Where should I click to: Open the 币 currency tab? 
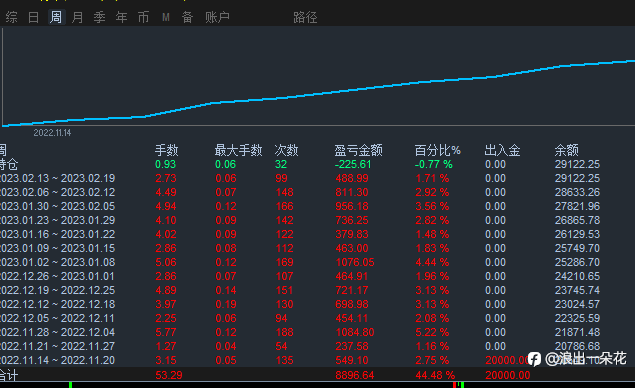coord(143,17)
